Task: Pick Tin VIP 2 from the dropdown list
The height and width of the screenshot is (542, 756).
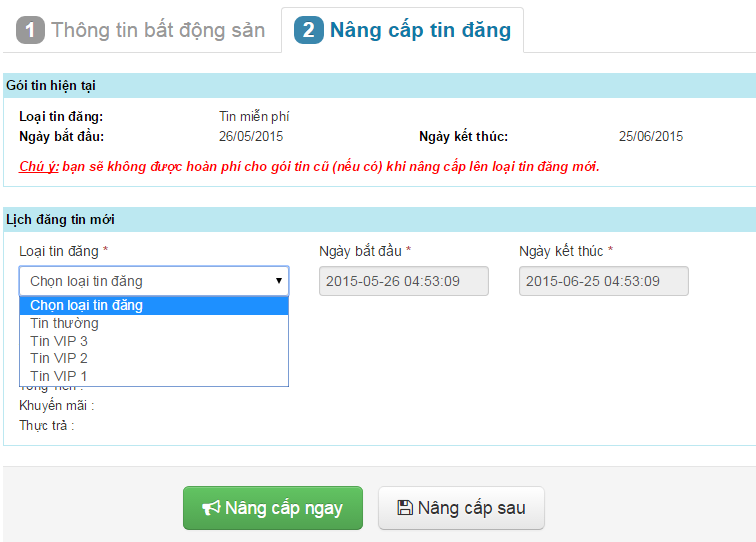Action: pyautogui.click(x=59, y=358)
